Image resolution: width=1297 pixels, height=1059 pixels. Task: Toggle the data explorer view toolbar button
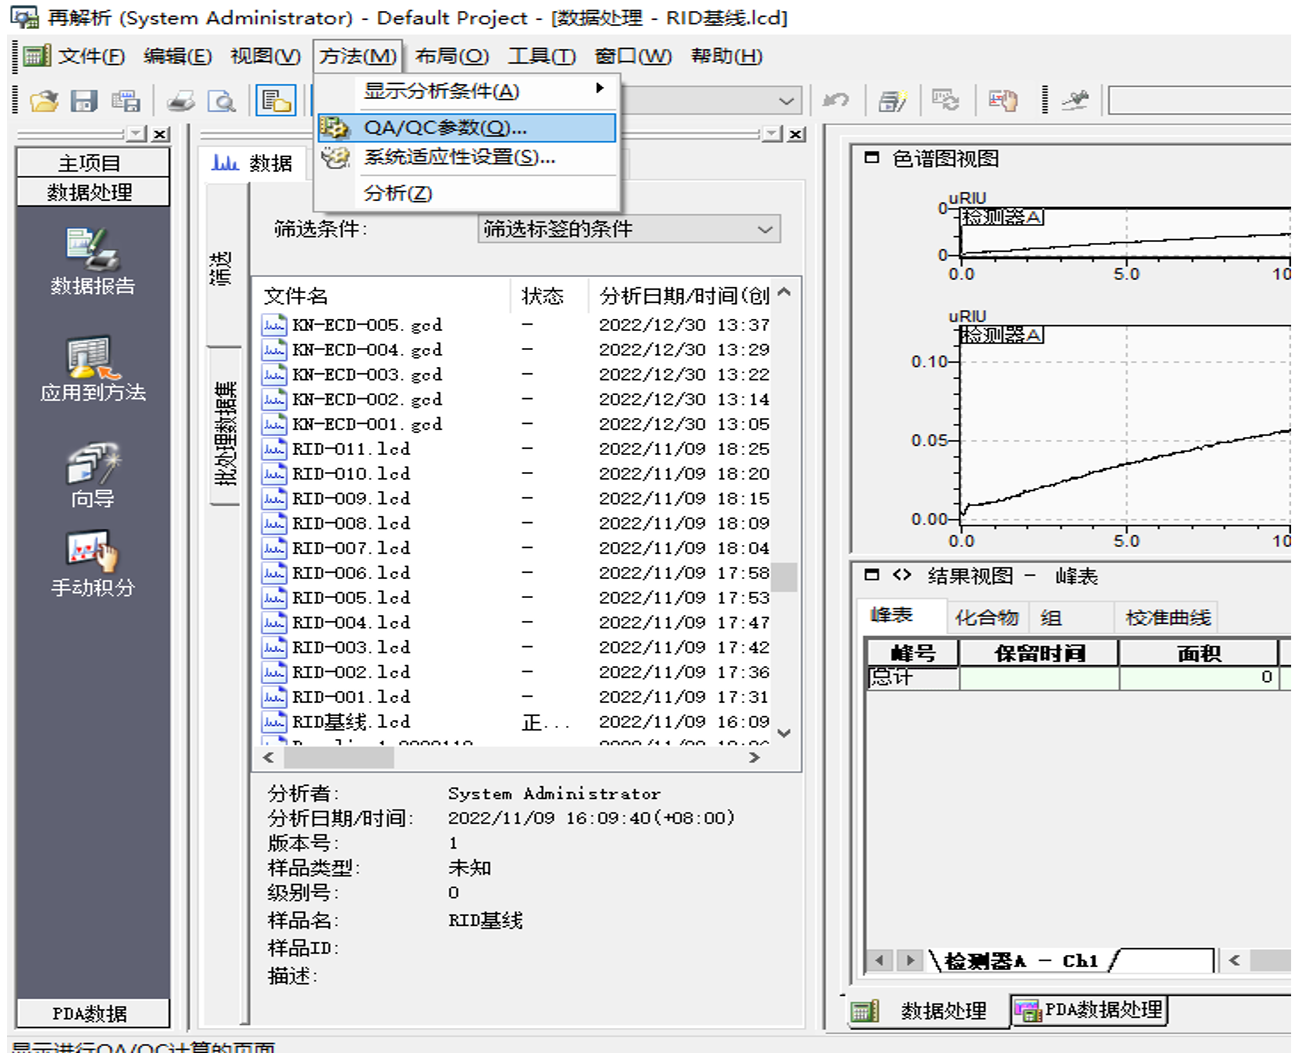click(275, 101)
